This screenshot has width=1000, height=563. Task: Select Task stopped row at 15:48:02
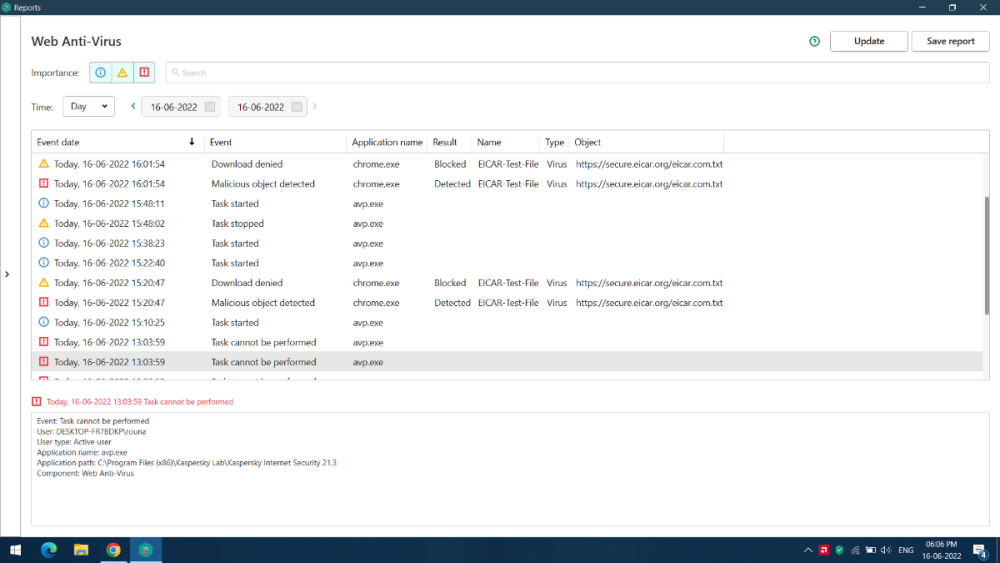(x=507, y=223)
